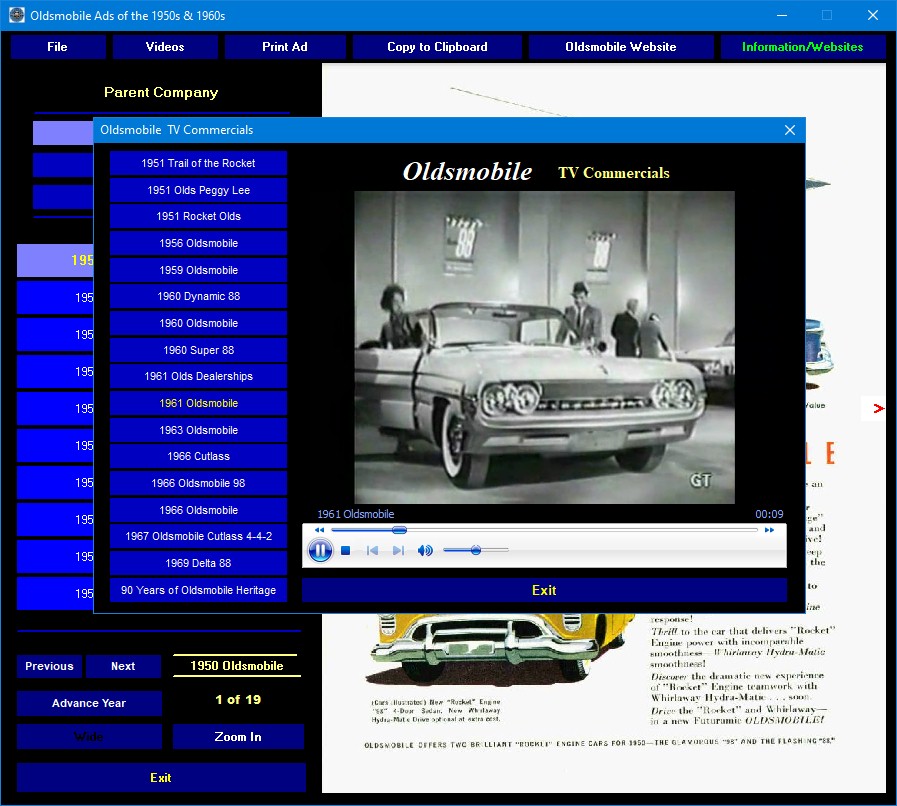Screen dimensions: 897x806
Task: Select Copy to Clipboard
Action: point(437,47)
